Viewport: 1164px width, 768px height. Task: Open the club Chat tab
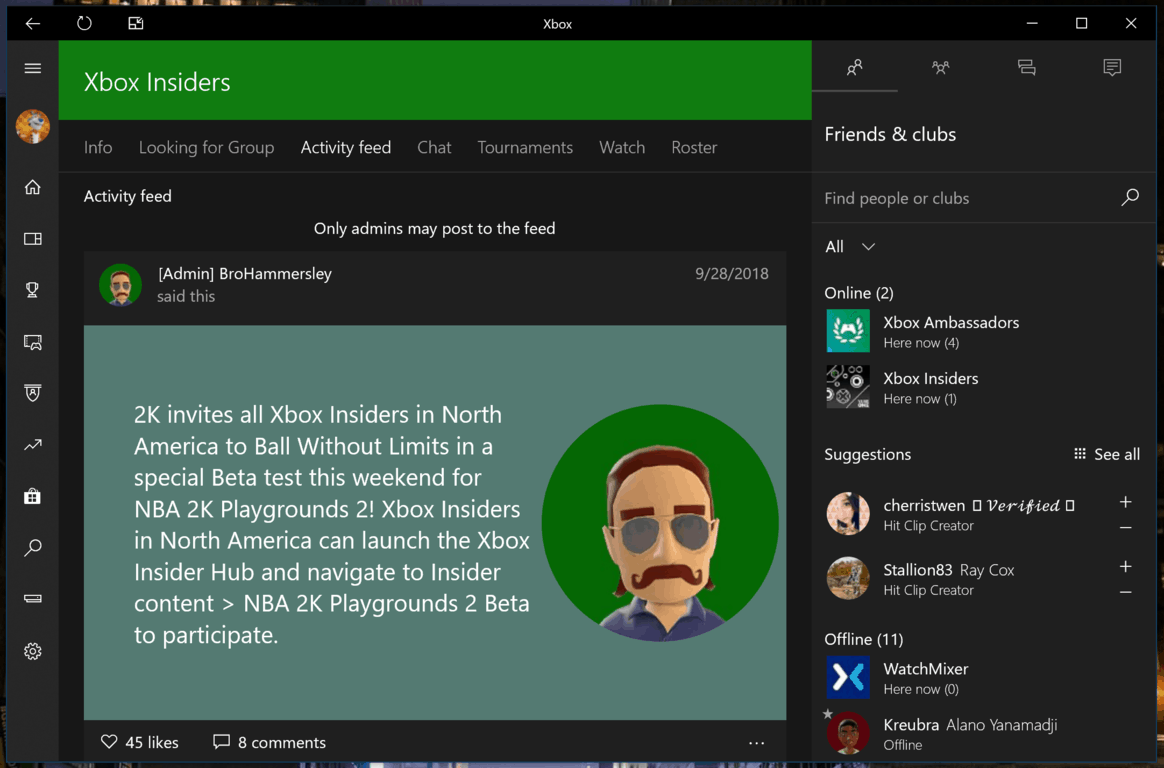click(434, 147)
